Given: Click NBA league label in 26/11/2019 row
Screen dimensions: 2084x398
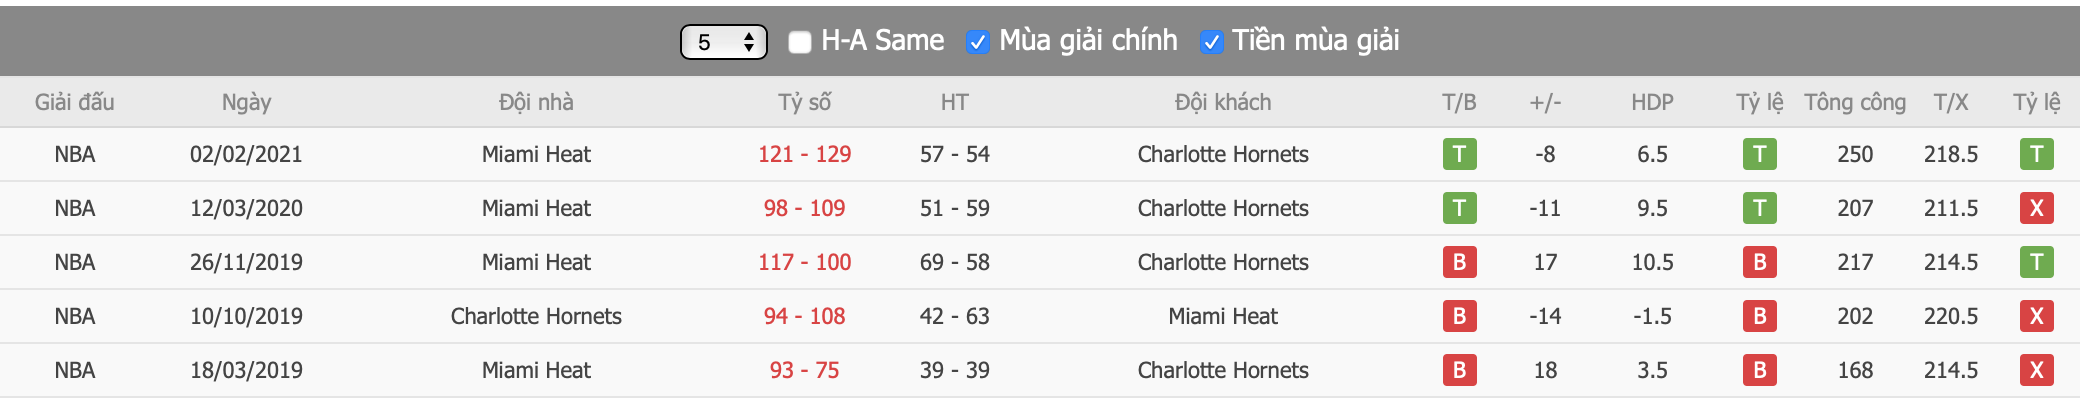Looking at the screenshot, I should [75, 262].
